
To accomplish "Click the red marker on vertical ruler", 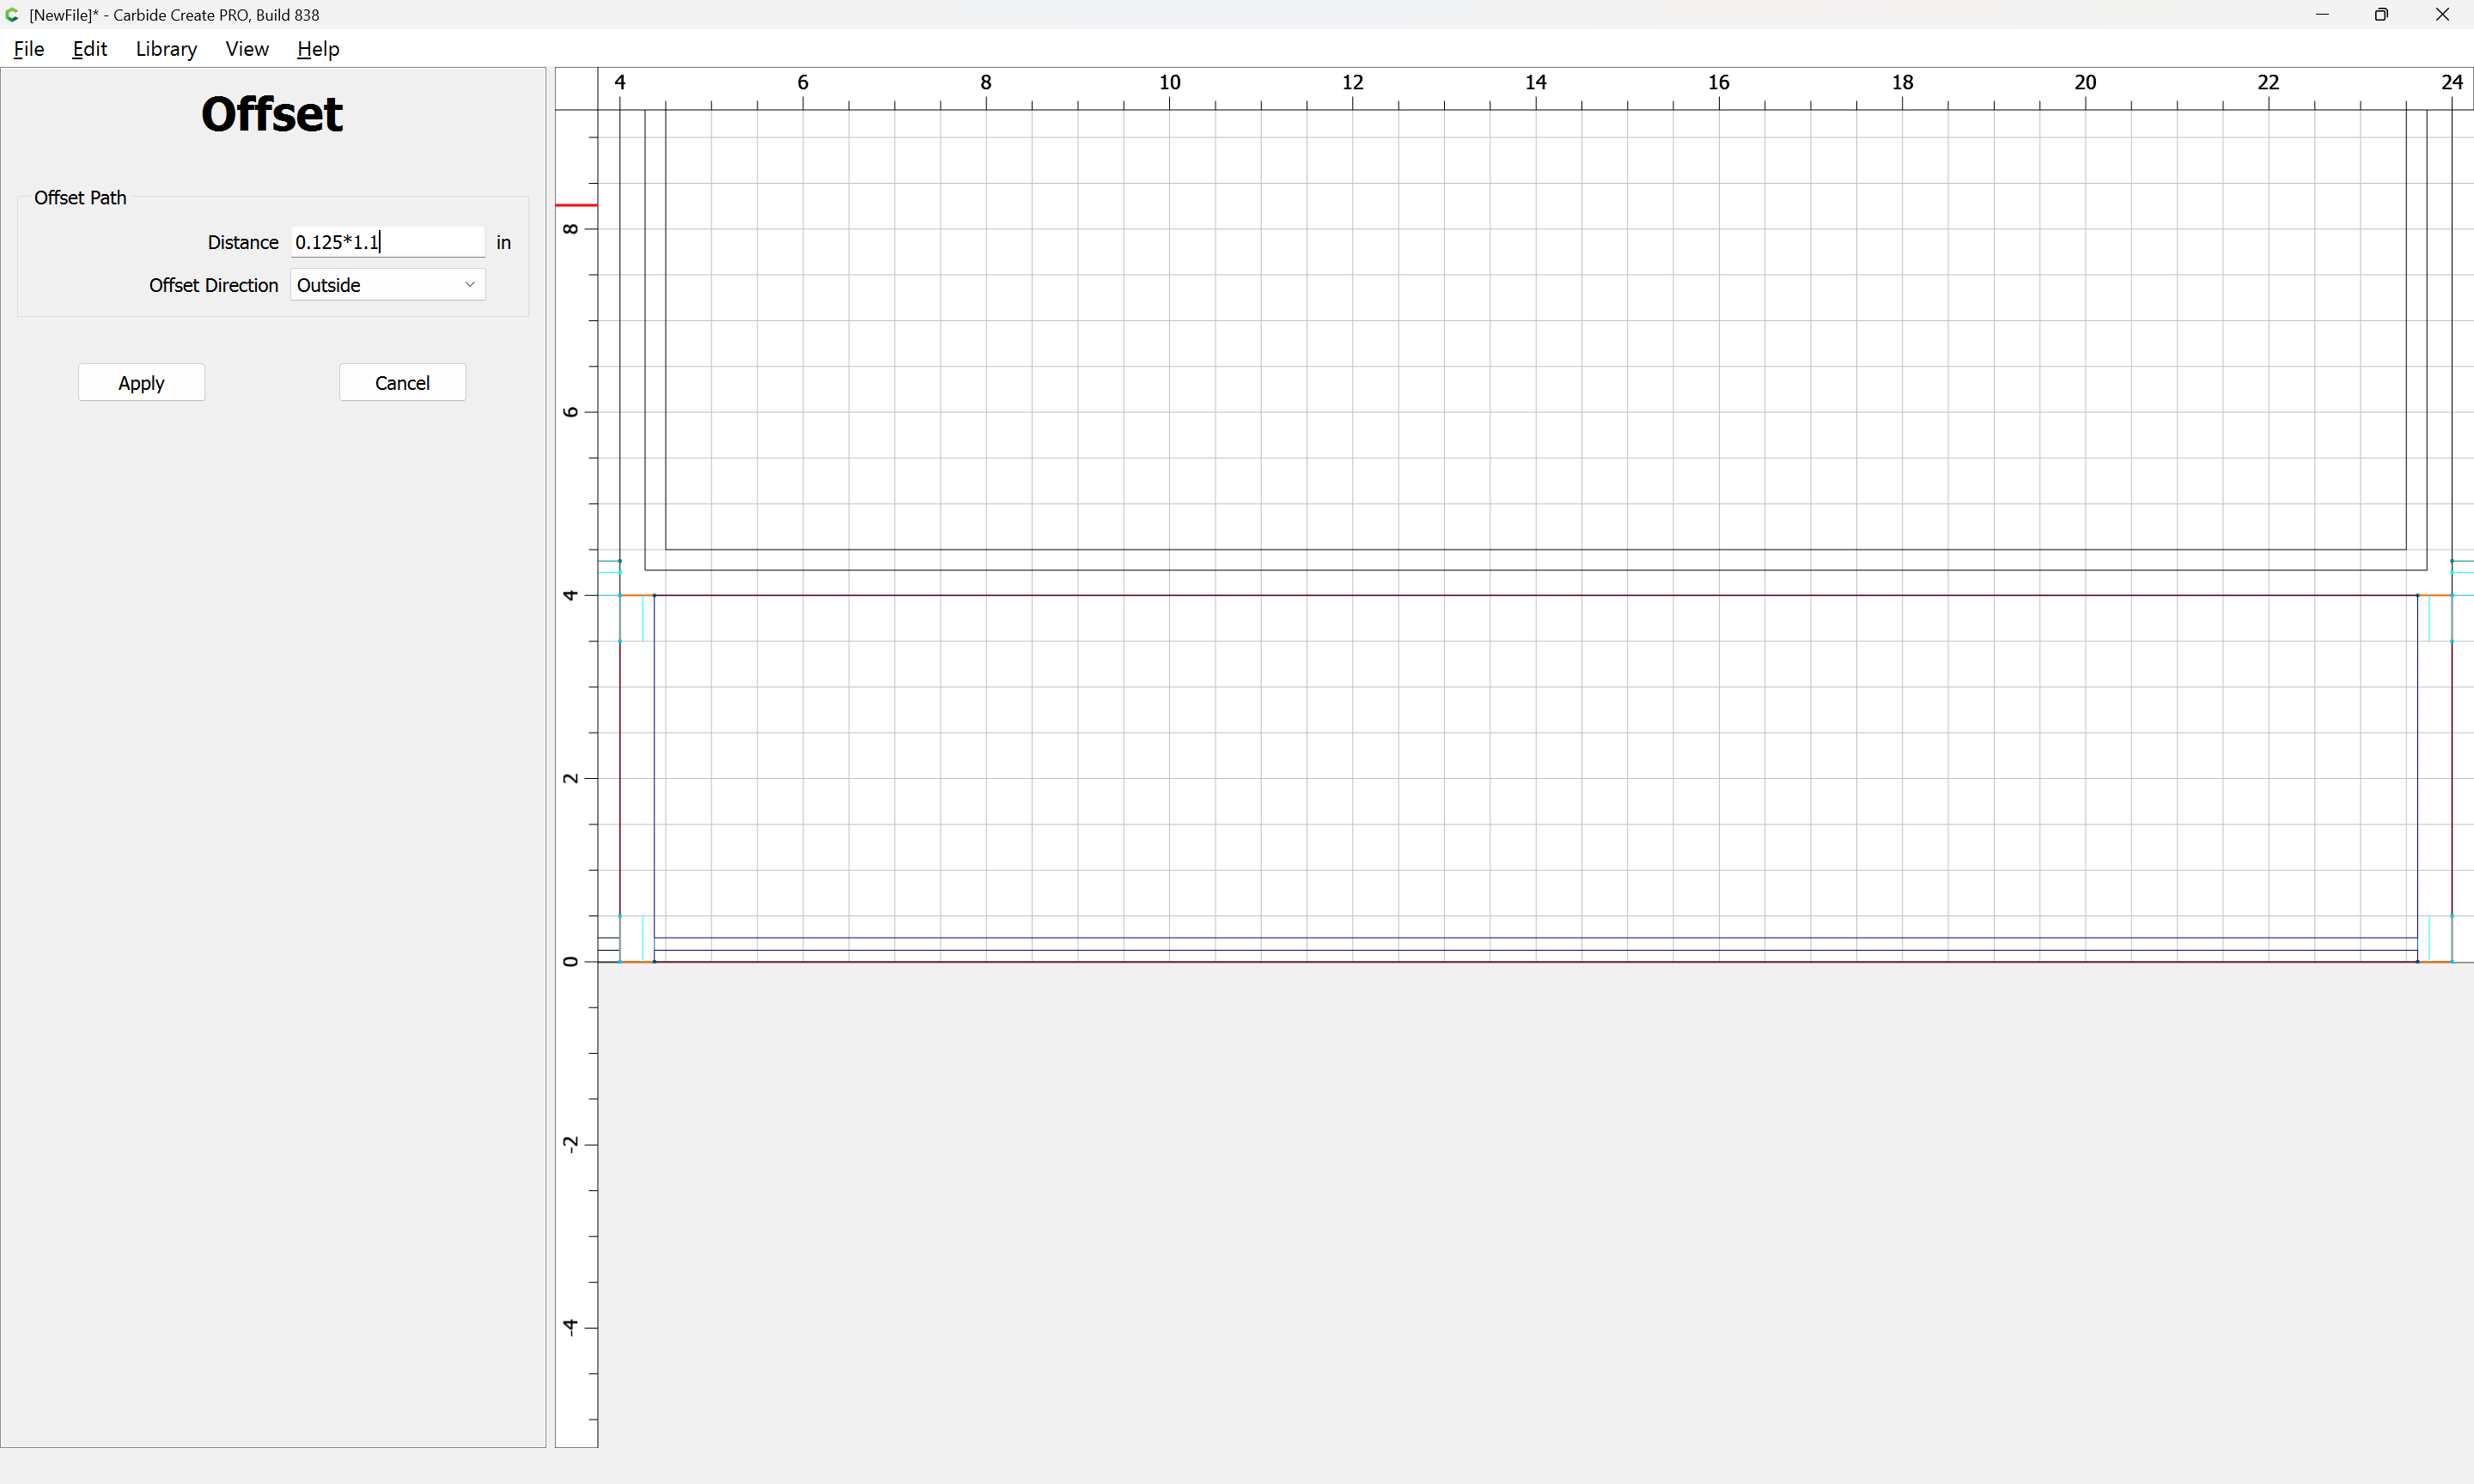I will point(576,205).
